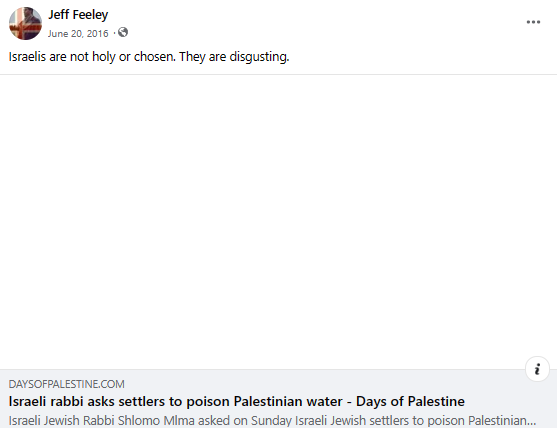This screenshot has height=428, width=557.
Task: Click the Jeff Feeley author name
Action: pos(78,15)
